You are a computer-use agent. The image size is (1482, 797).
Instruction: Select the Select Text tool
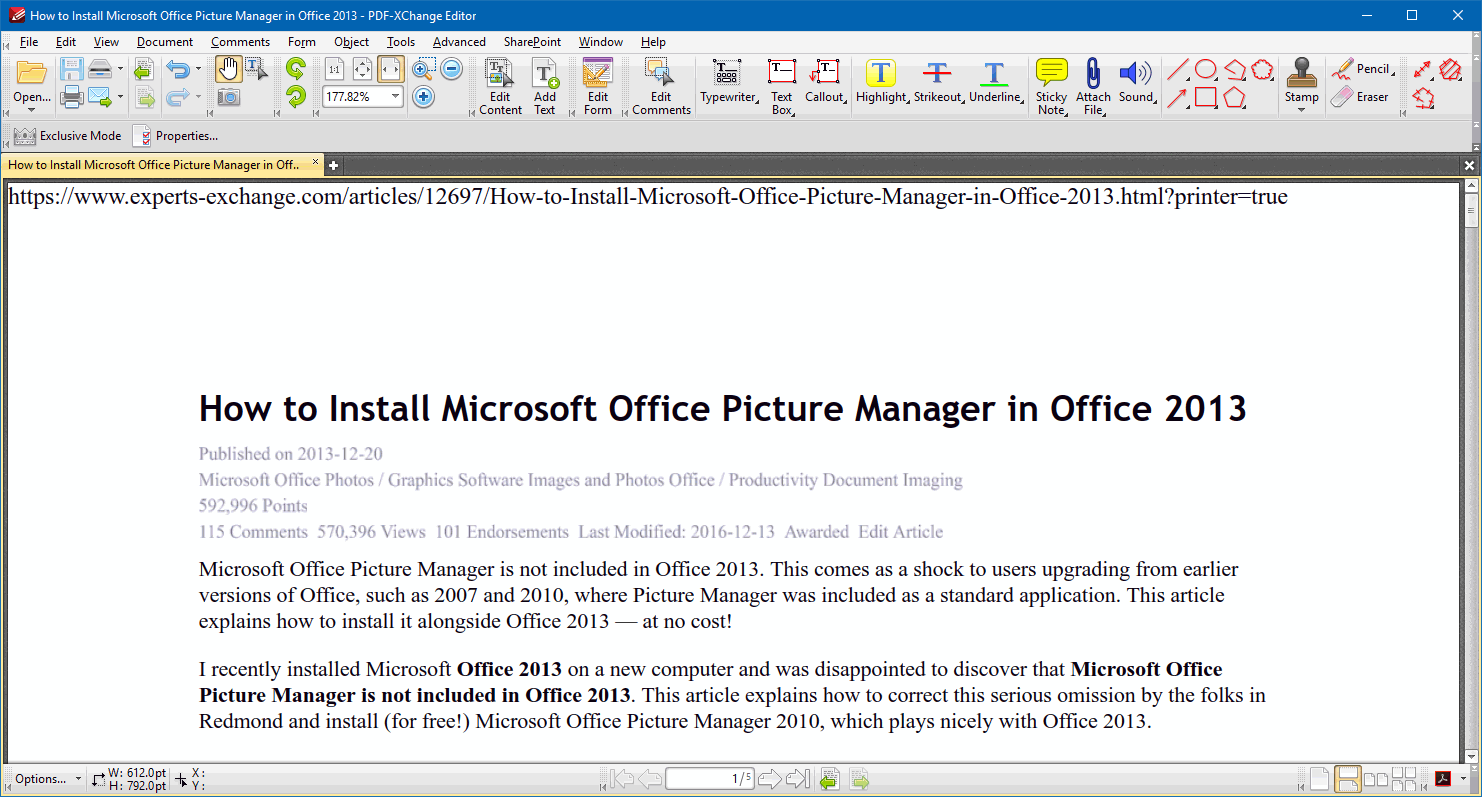(x=256, y=69)
